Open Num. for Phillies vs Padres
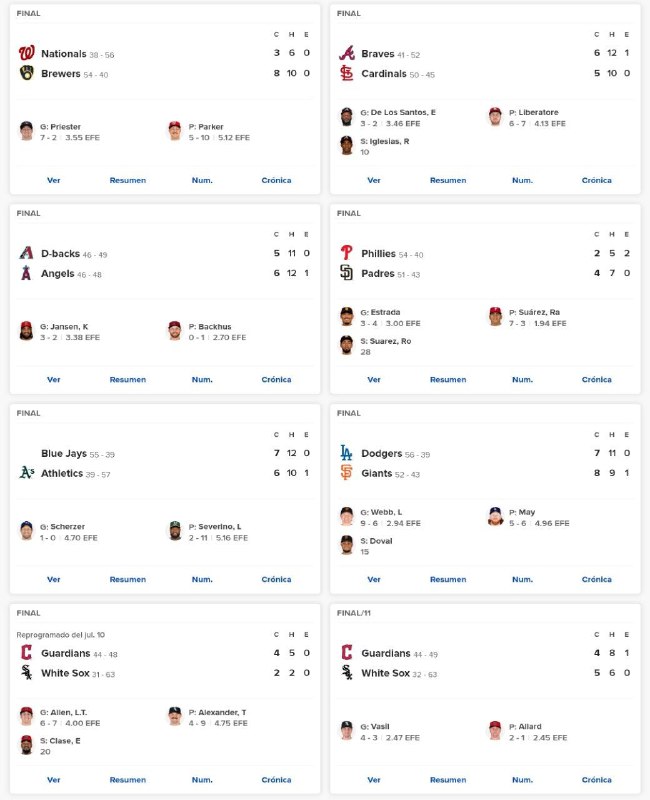 pos(522,380)
